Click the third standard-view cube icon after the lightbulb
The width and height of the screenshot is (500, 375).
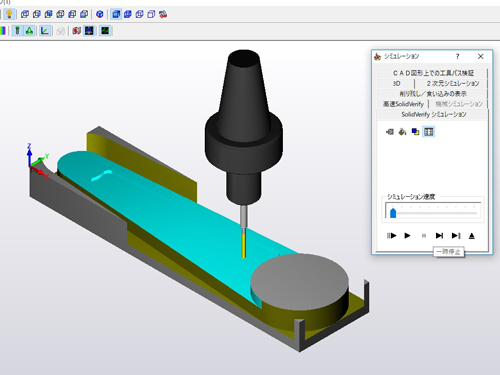coord(48,14)
